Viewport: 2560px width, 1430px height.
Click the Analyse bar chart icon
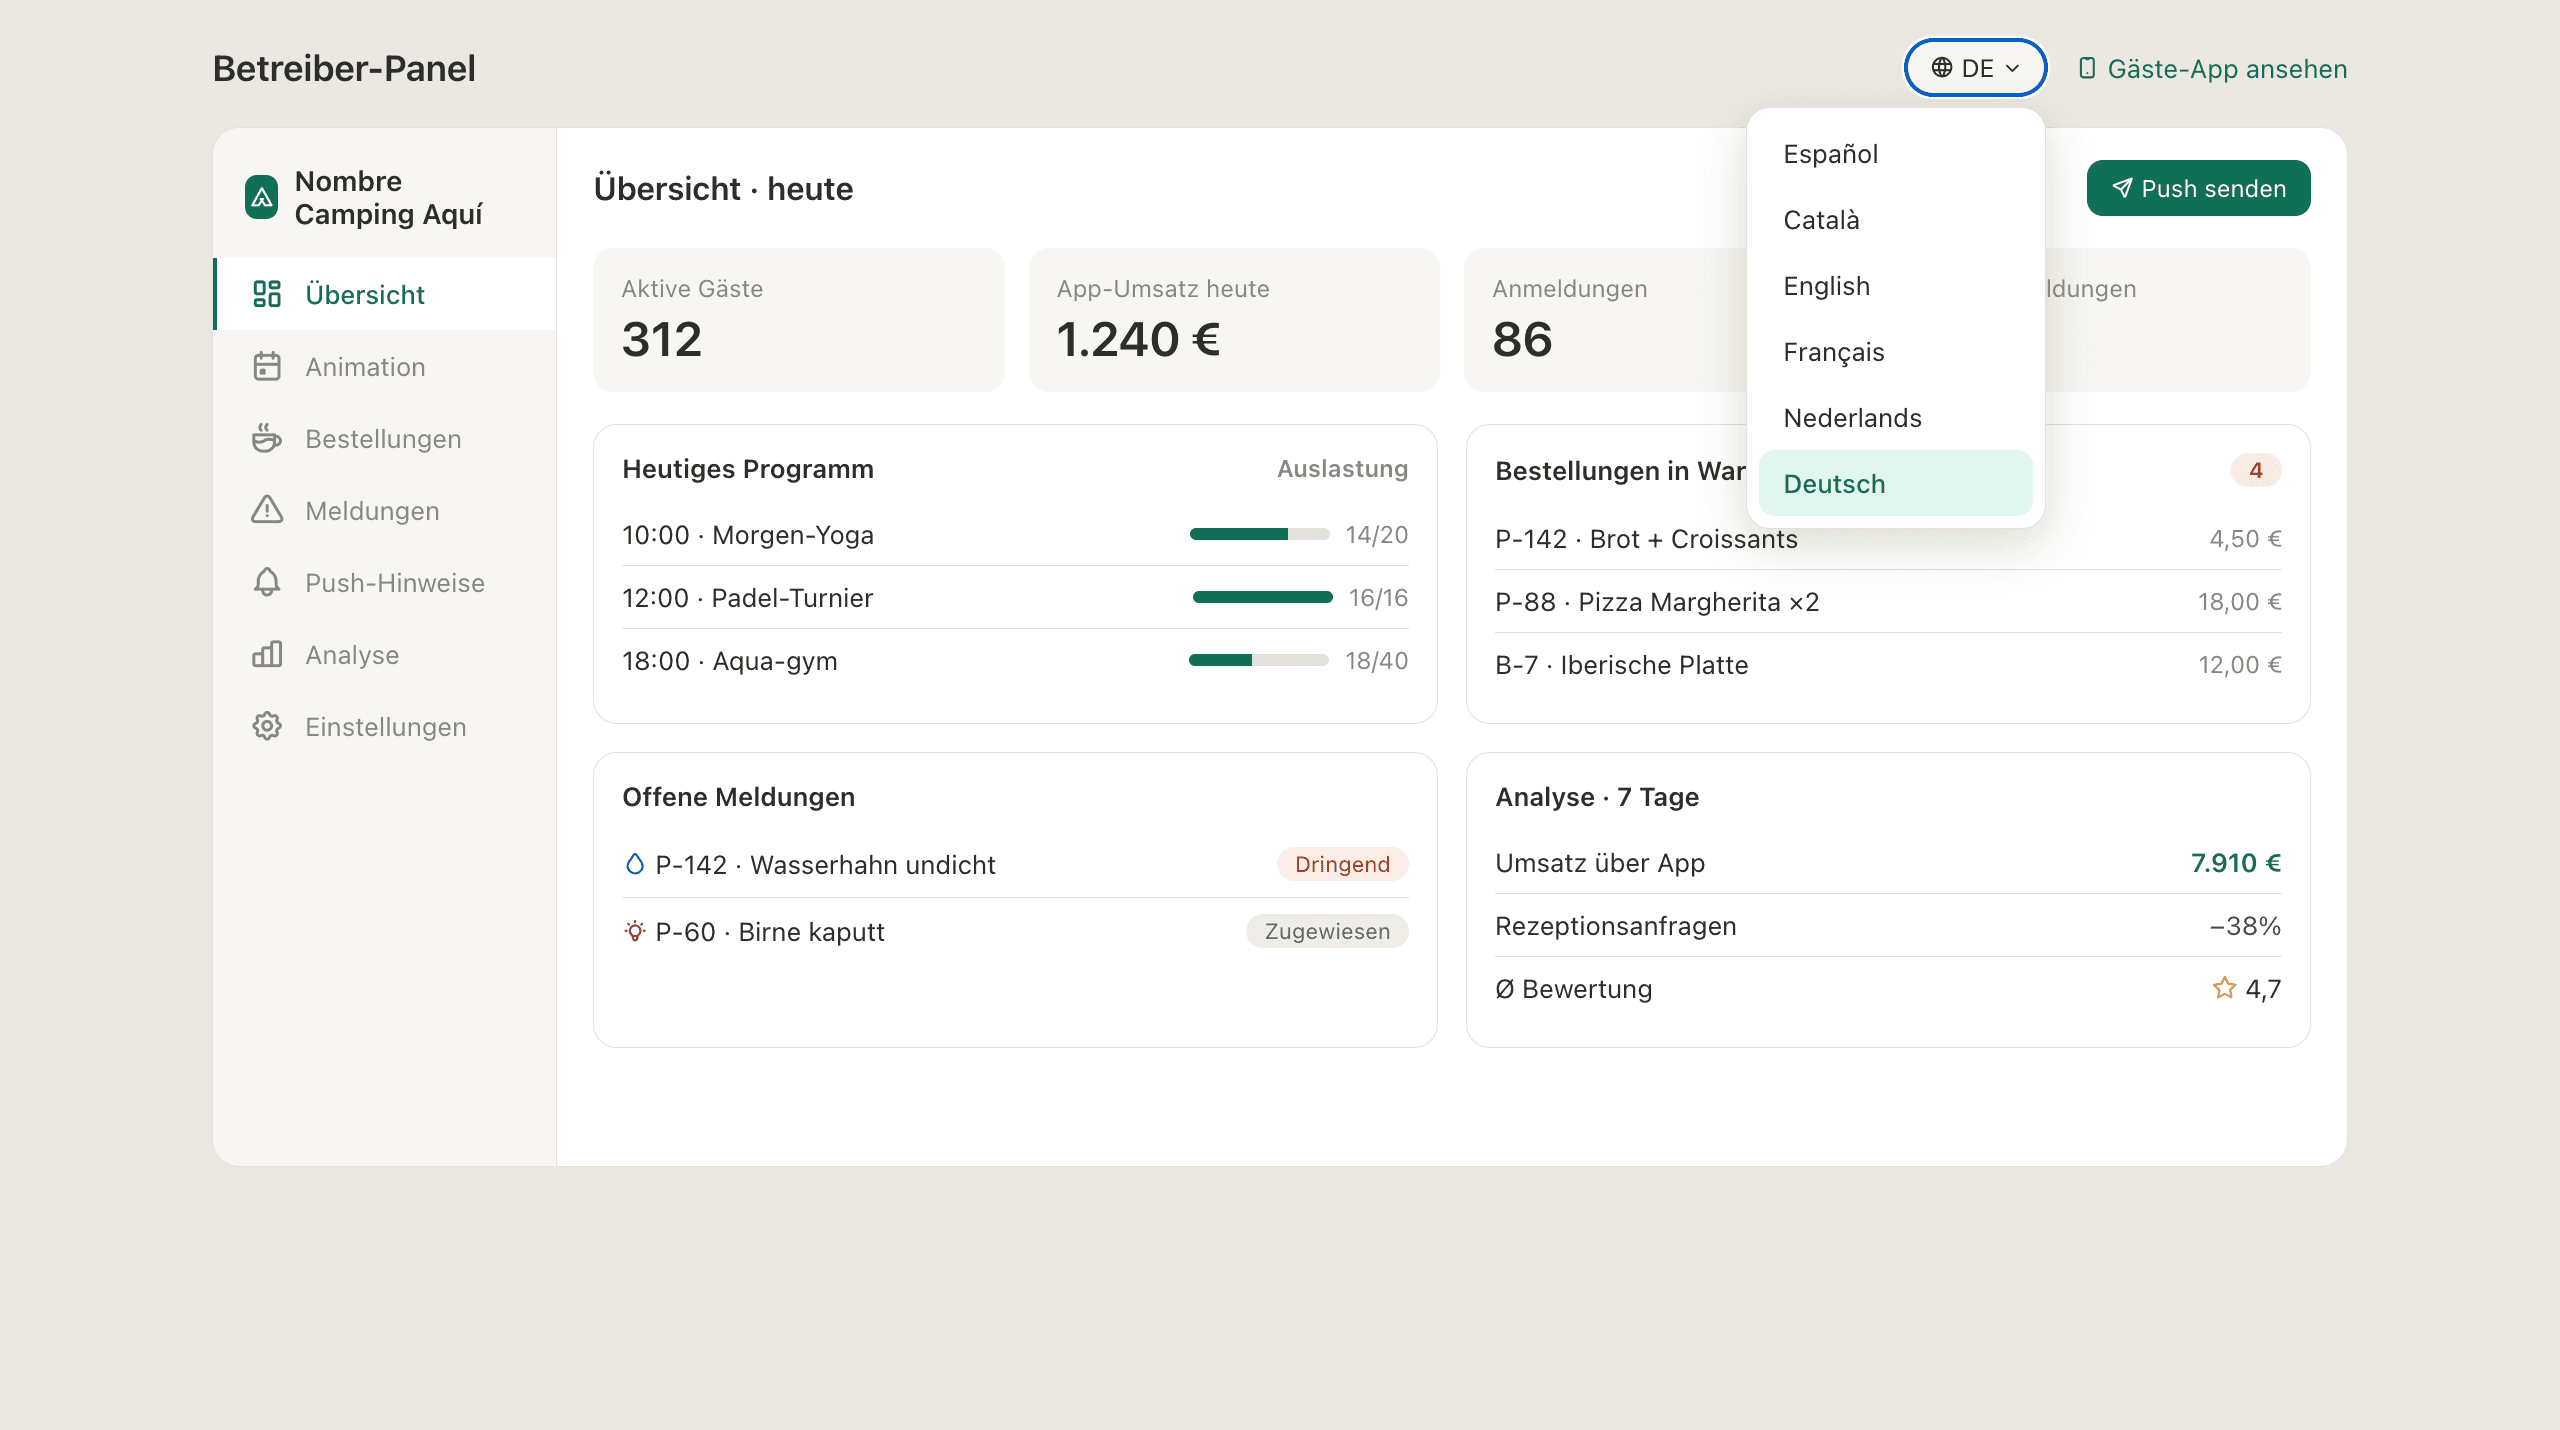tap(267, 654)
